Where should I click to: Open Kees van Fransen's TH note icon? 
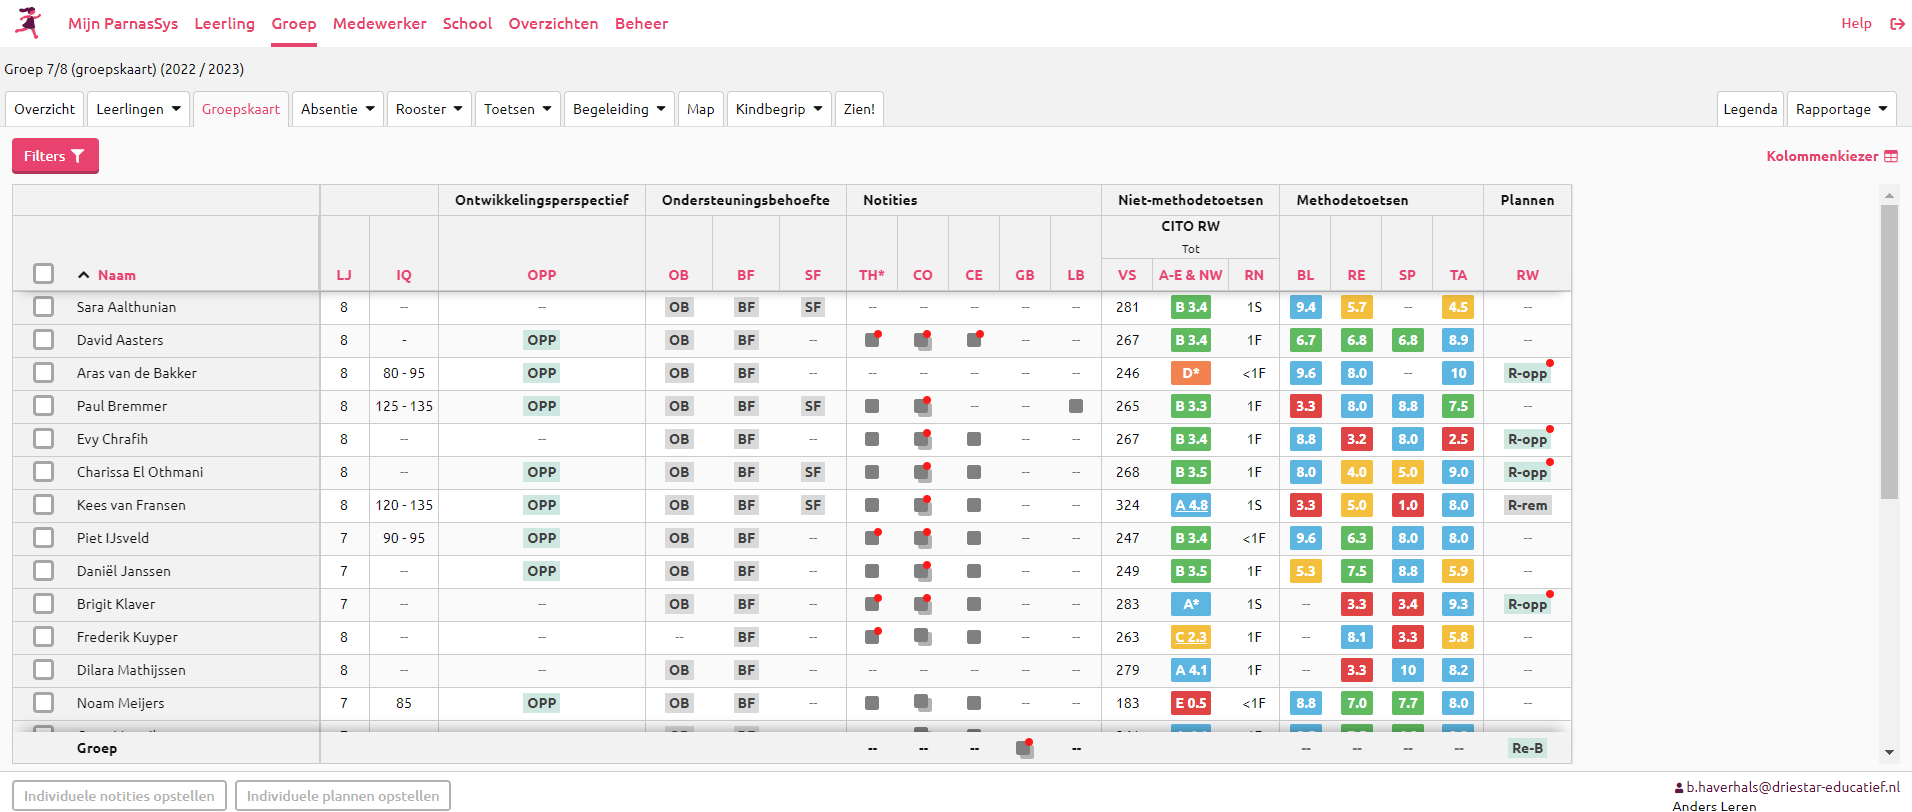click(872, 505)
